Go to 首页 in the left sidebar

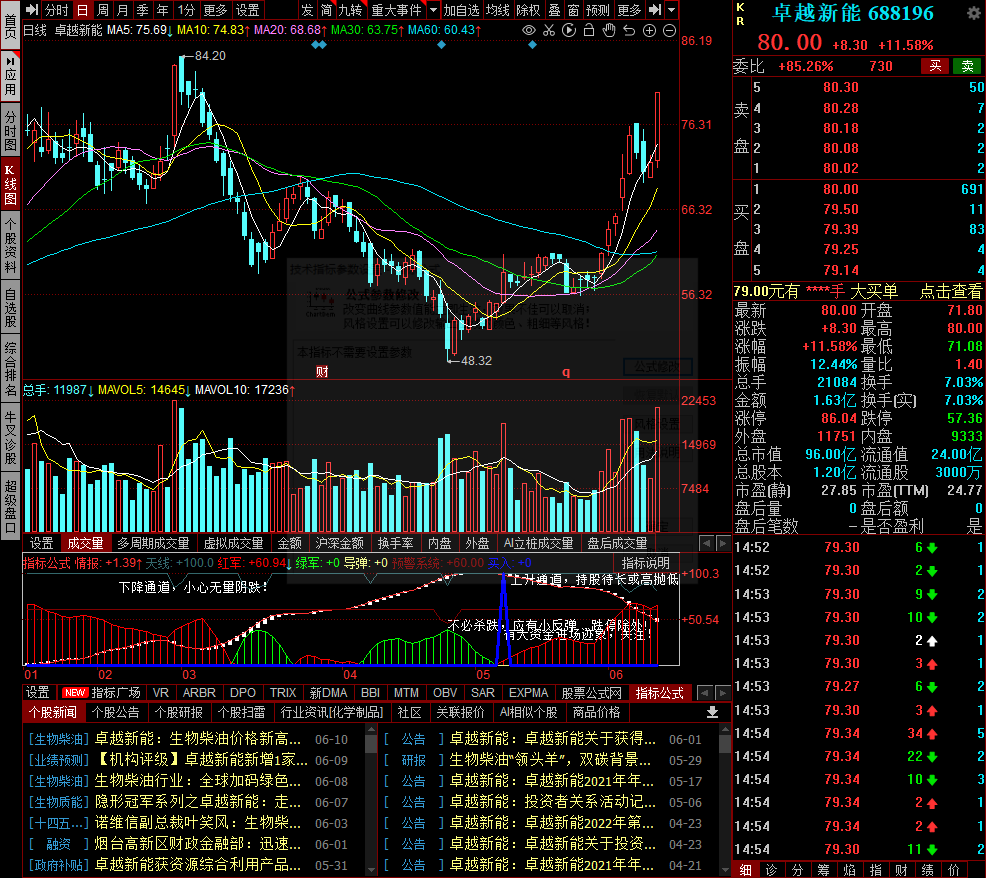point(10,26)
